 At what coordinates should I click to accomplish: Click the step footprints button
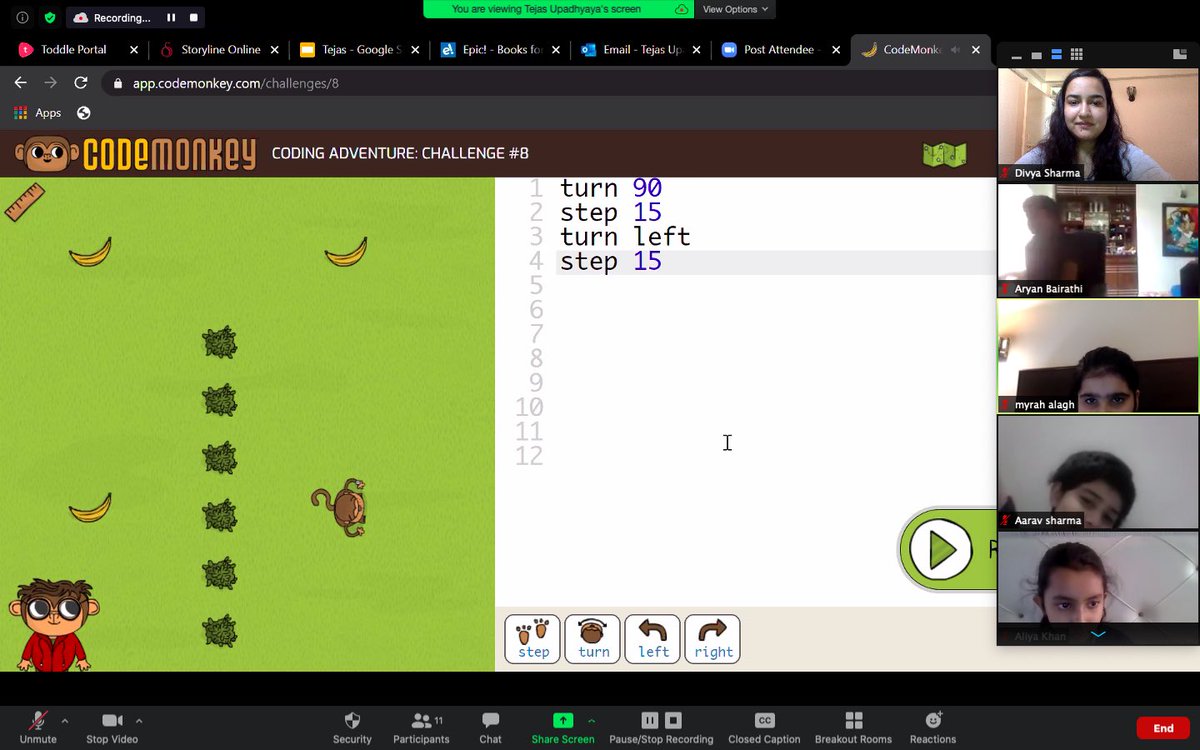[532, 639]
